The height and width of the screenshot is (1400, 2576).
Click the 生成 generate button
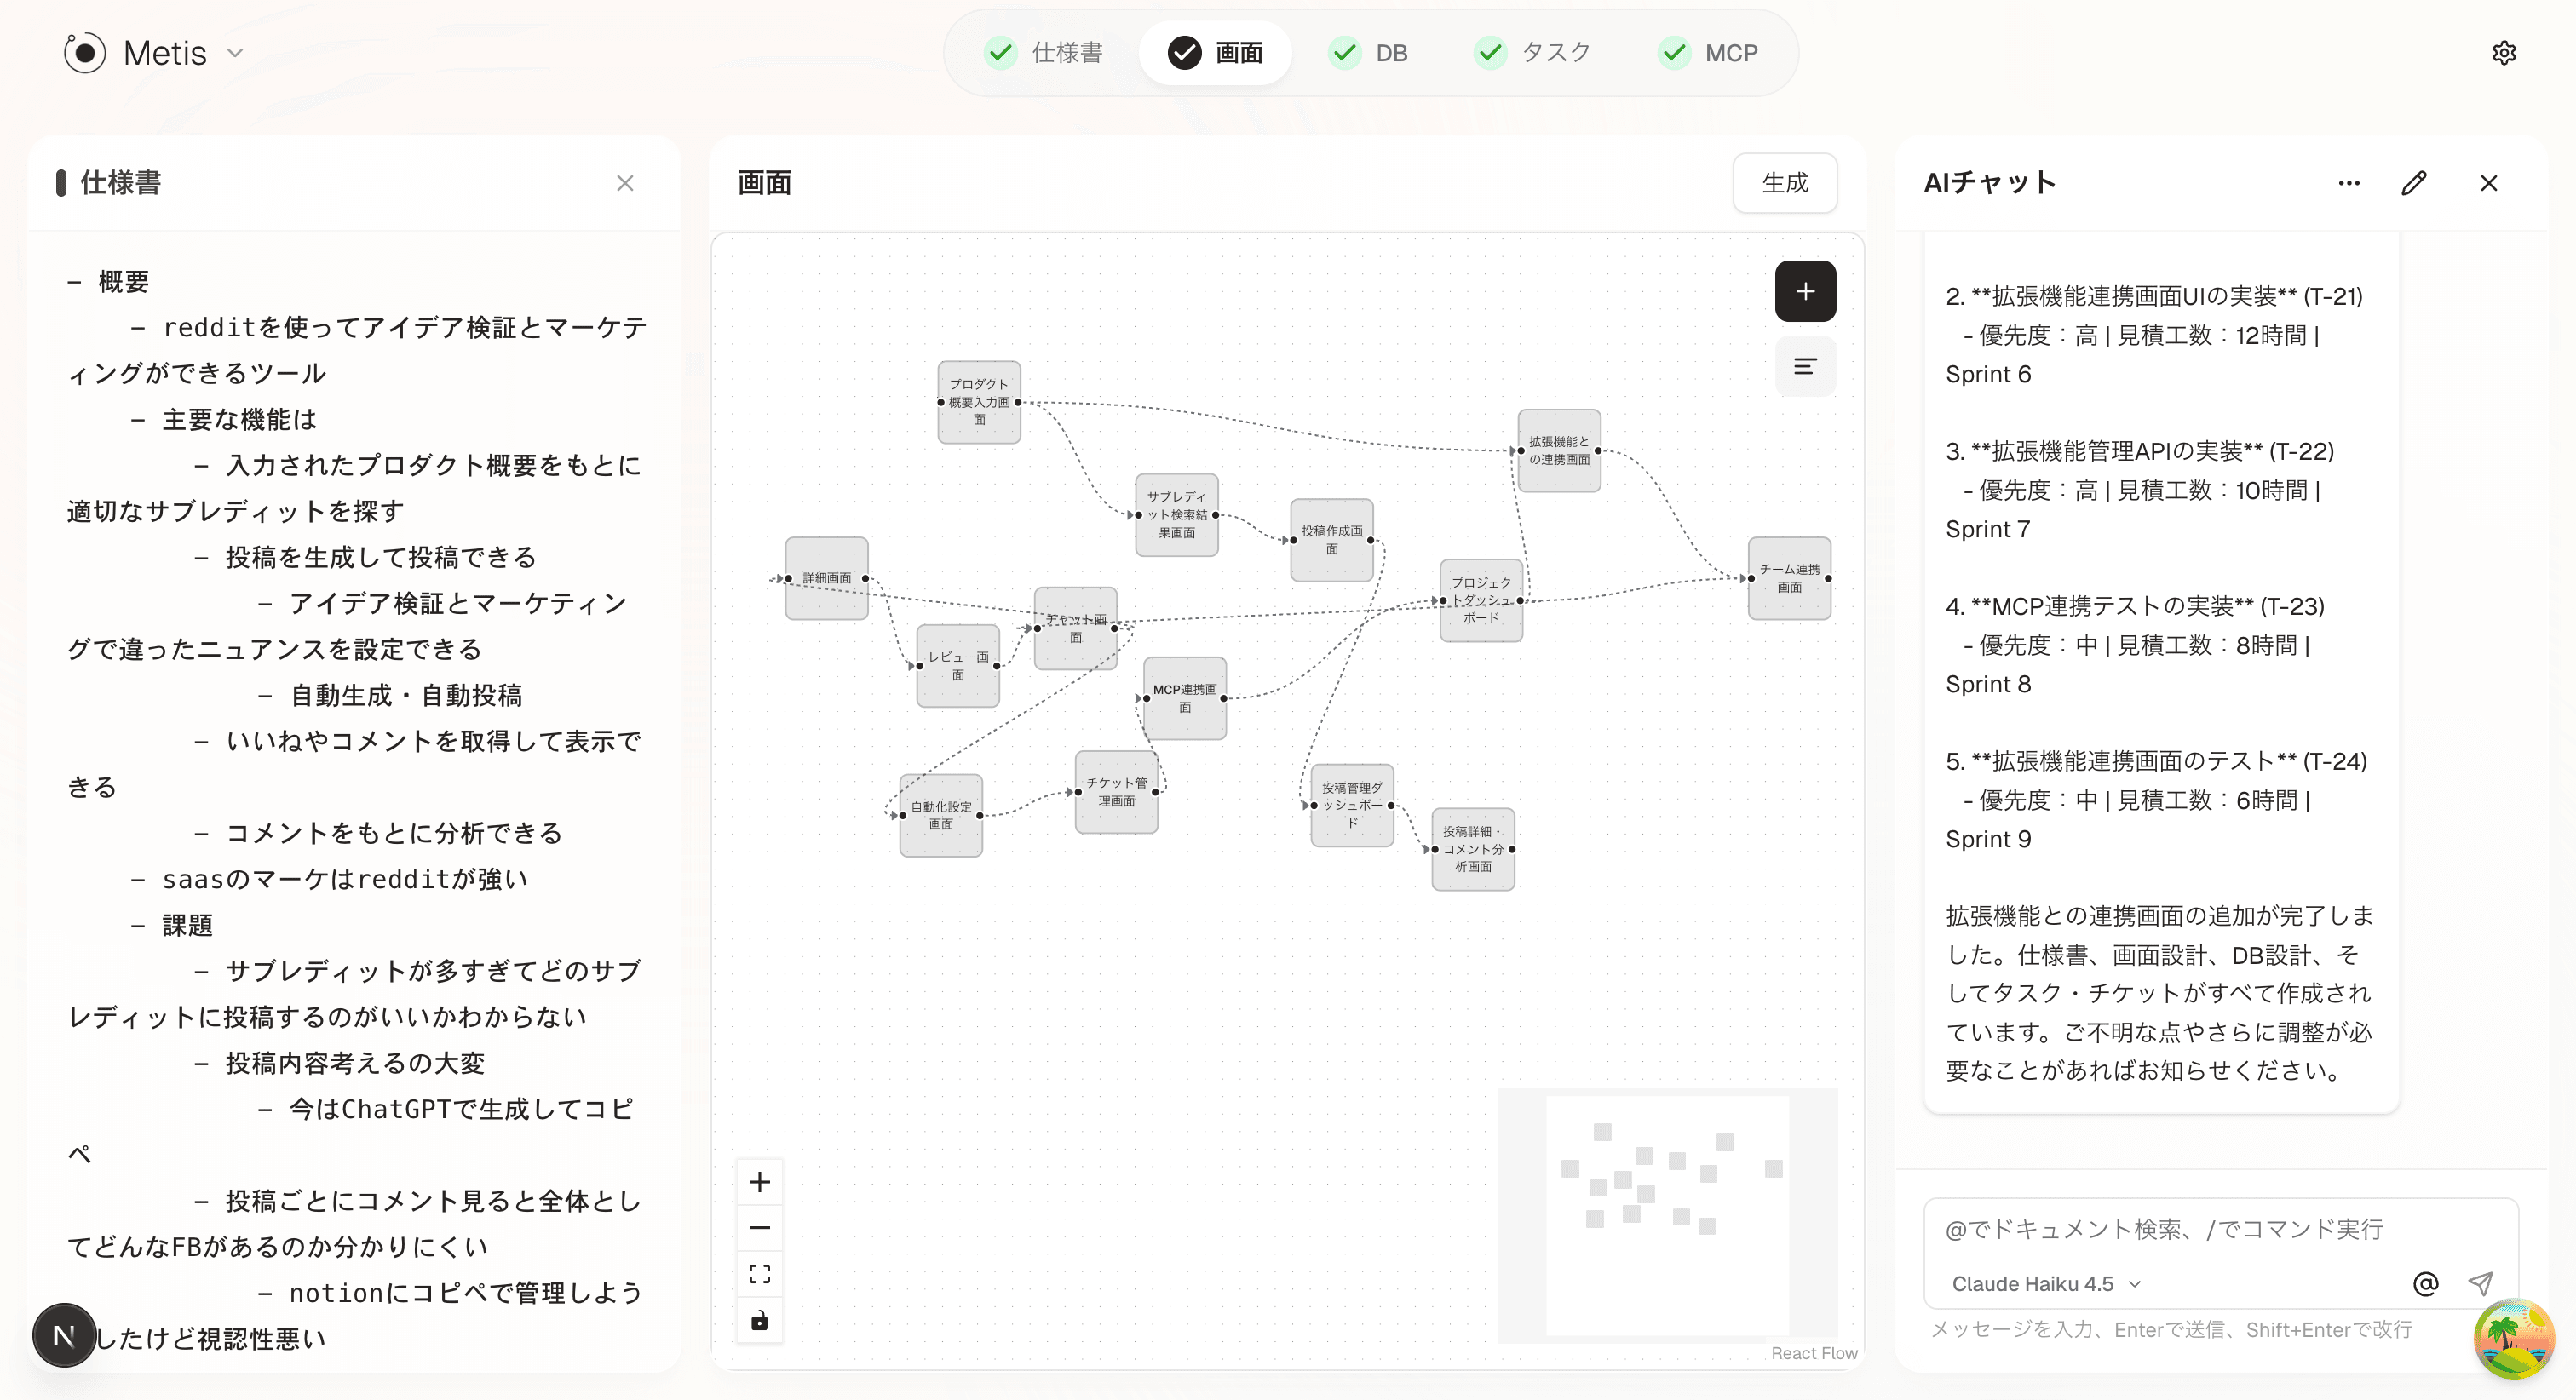pos(1785,183)
